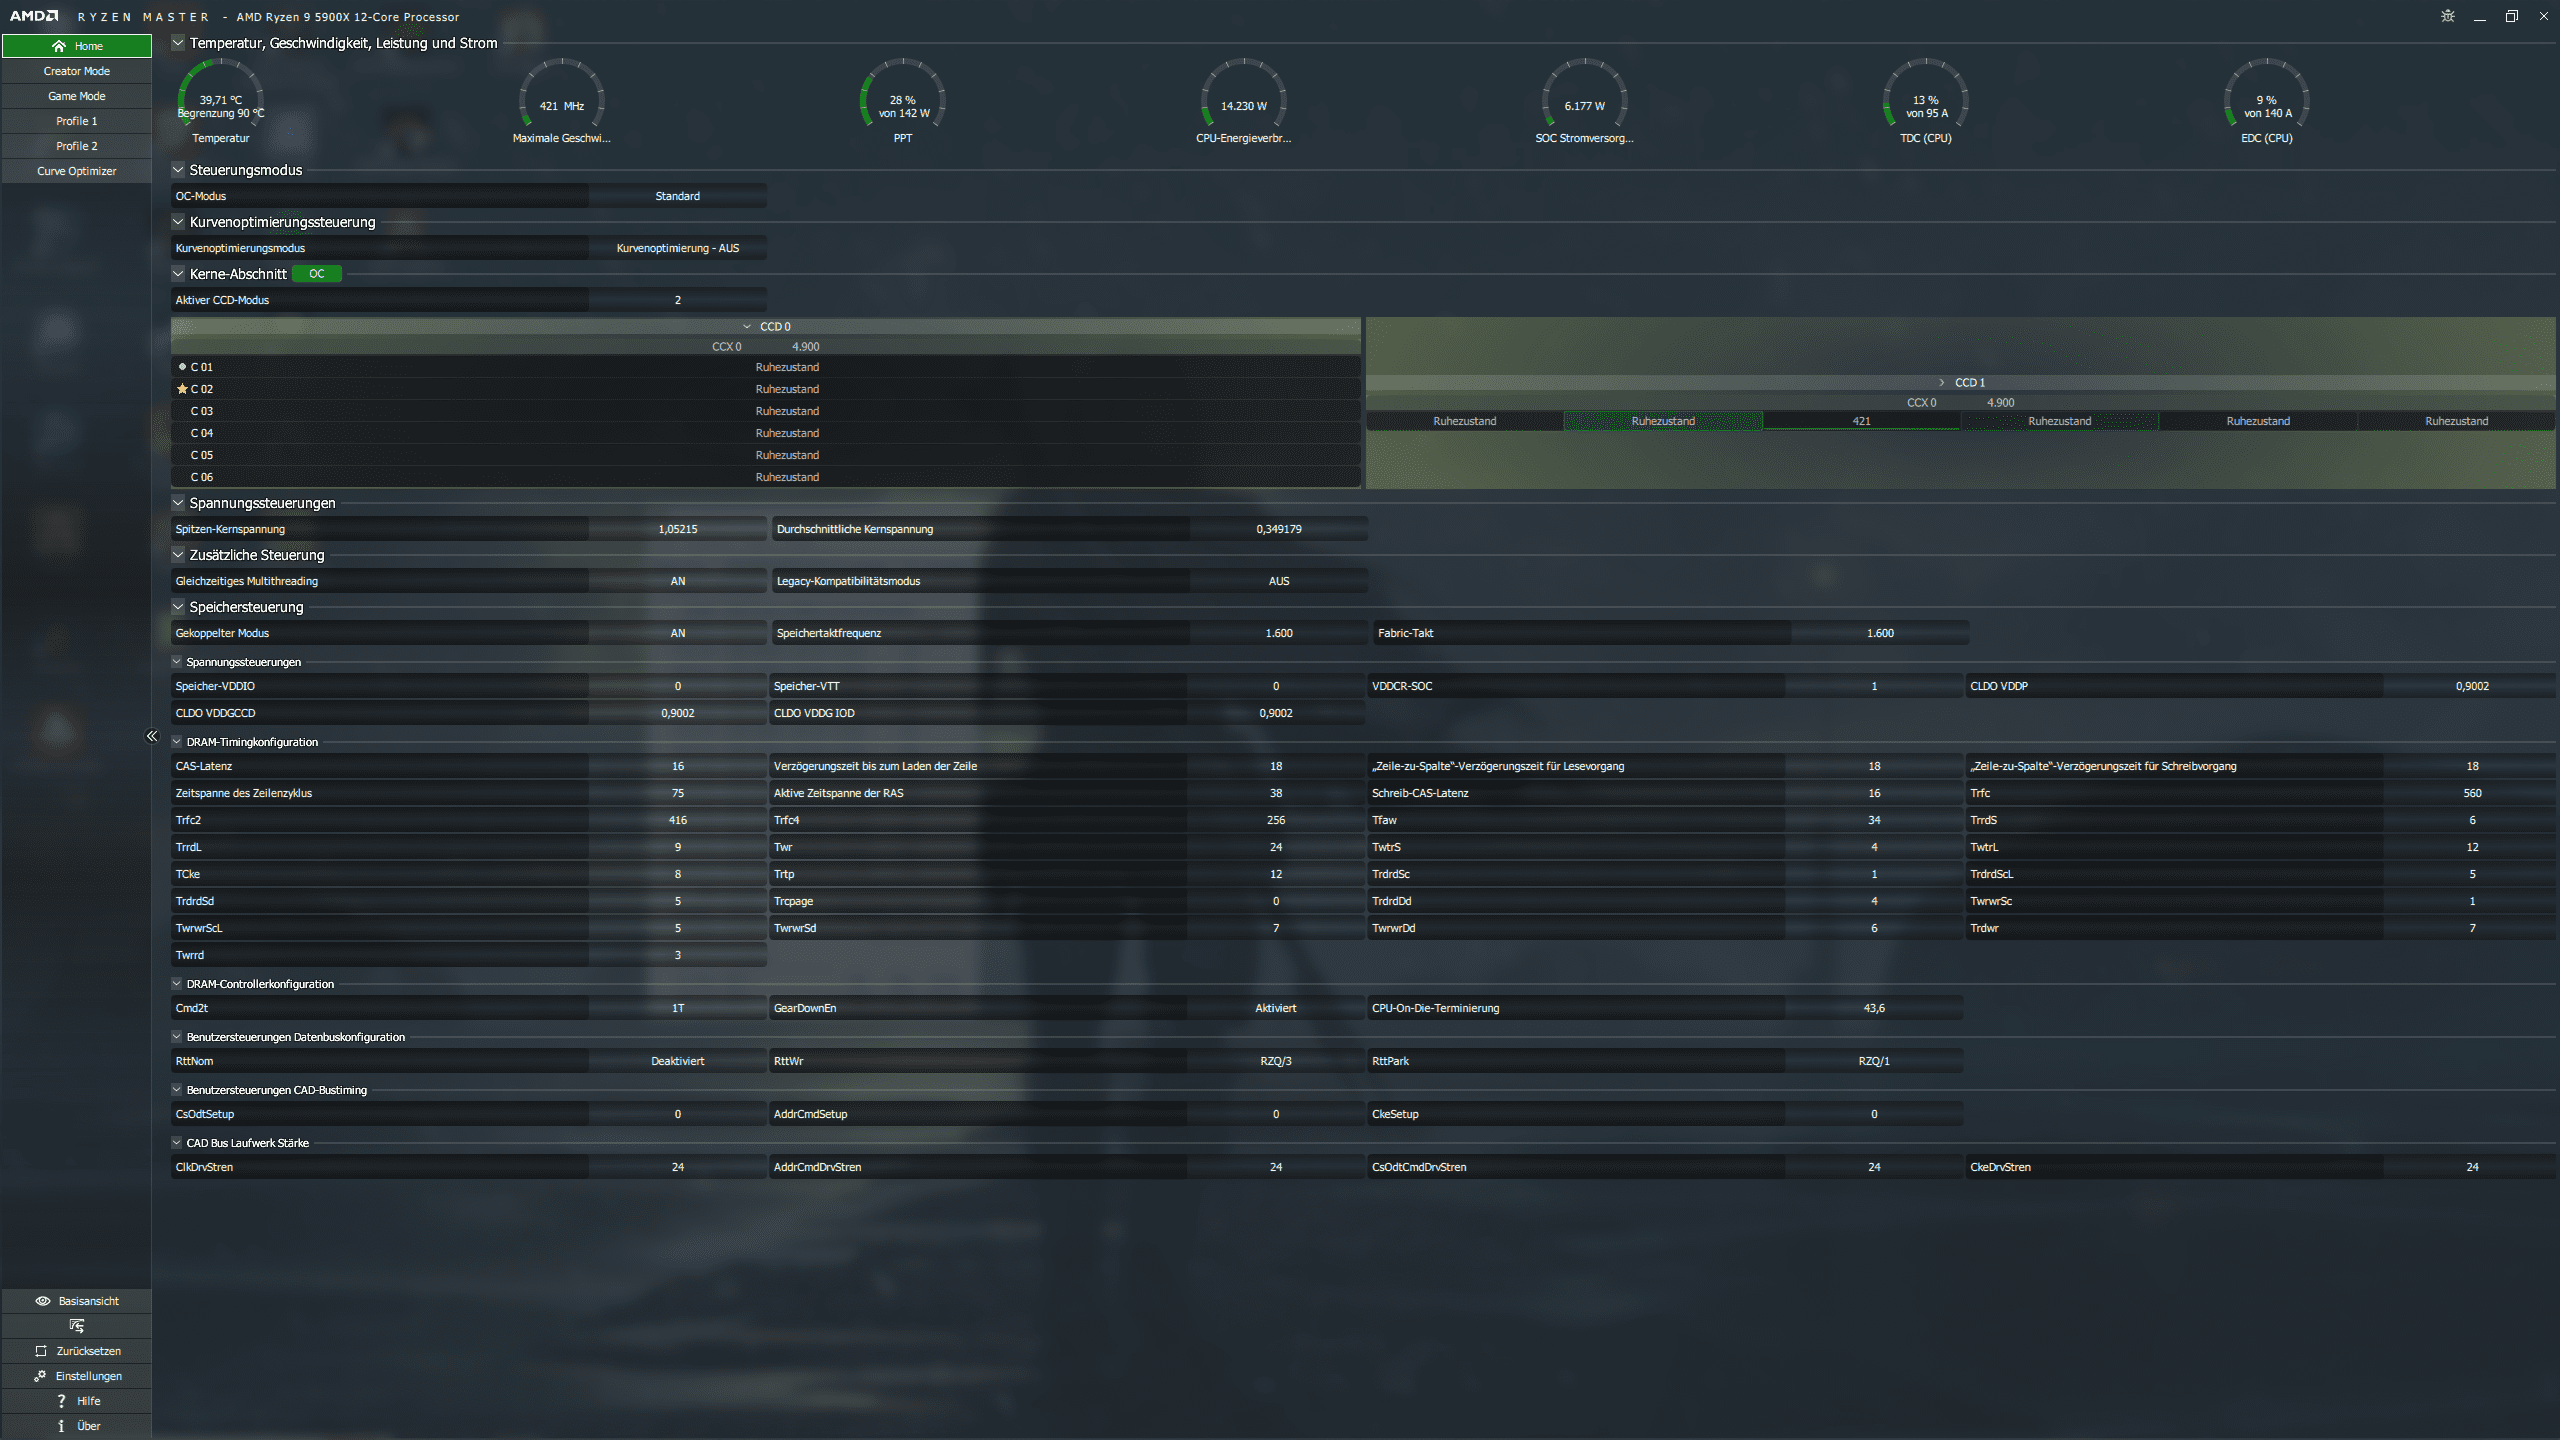This screenshot has height=1440, width=2560.
Task: Open Einstellungen settings
Action: tap(77, 1376)
